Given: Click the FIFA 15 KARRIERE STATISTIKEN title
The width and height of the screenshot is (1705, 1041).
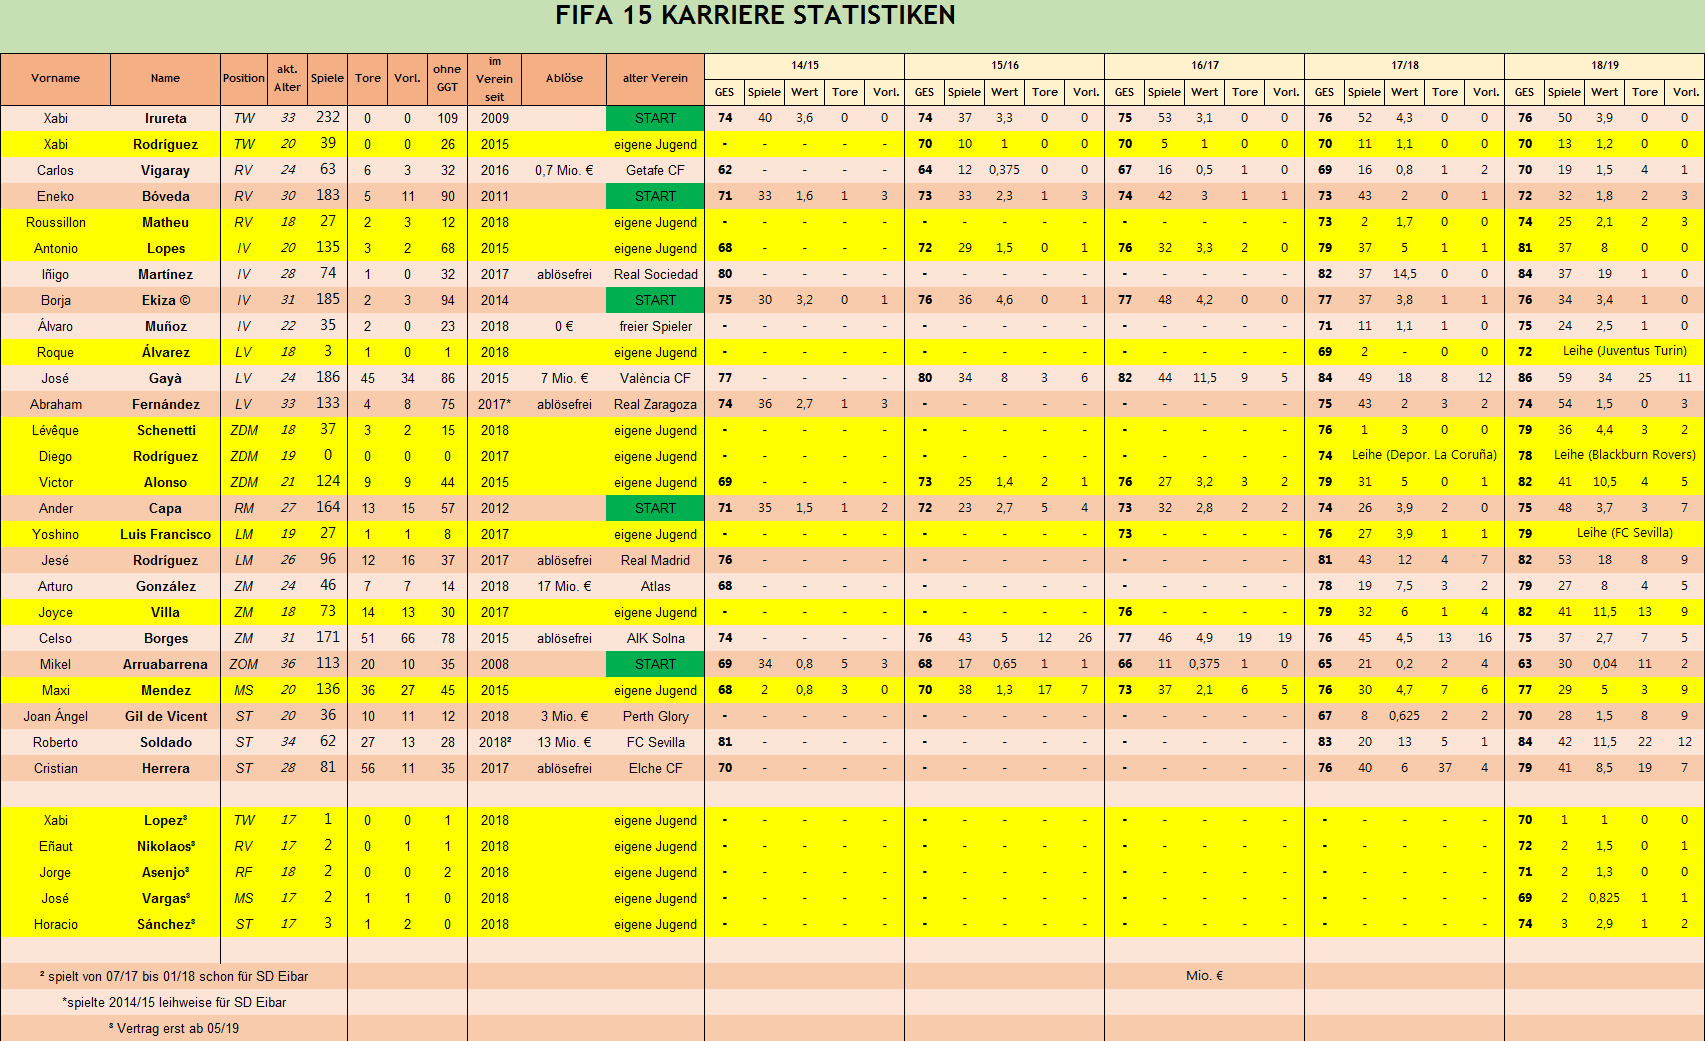Looking at the screenshot, I should point(755,16).
